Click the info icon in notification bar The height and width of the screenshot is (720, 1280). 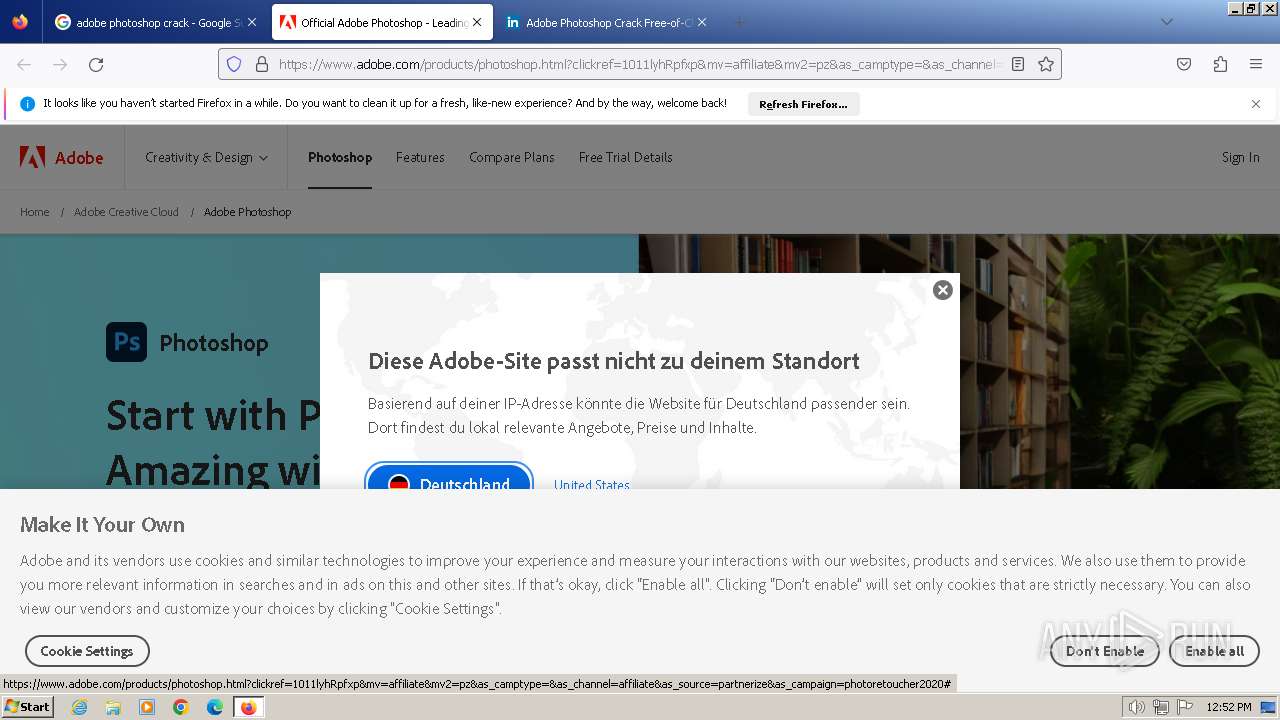point(28,103)
